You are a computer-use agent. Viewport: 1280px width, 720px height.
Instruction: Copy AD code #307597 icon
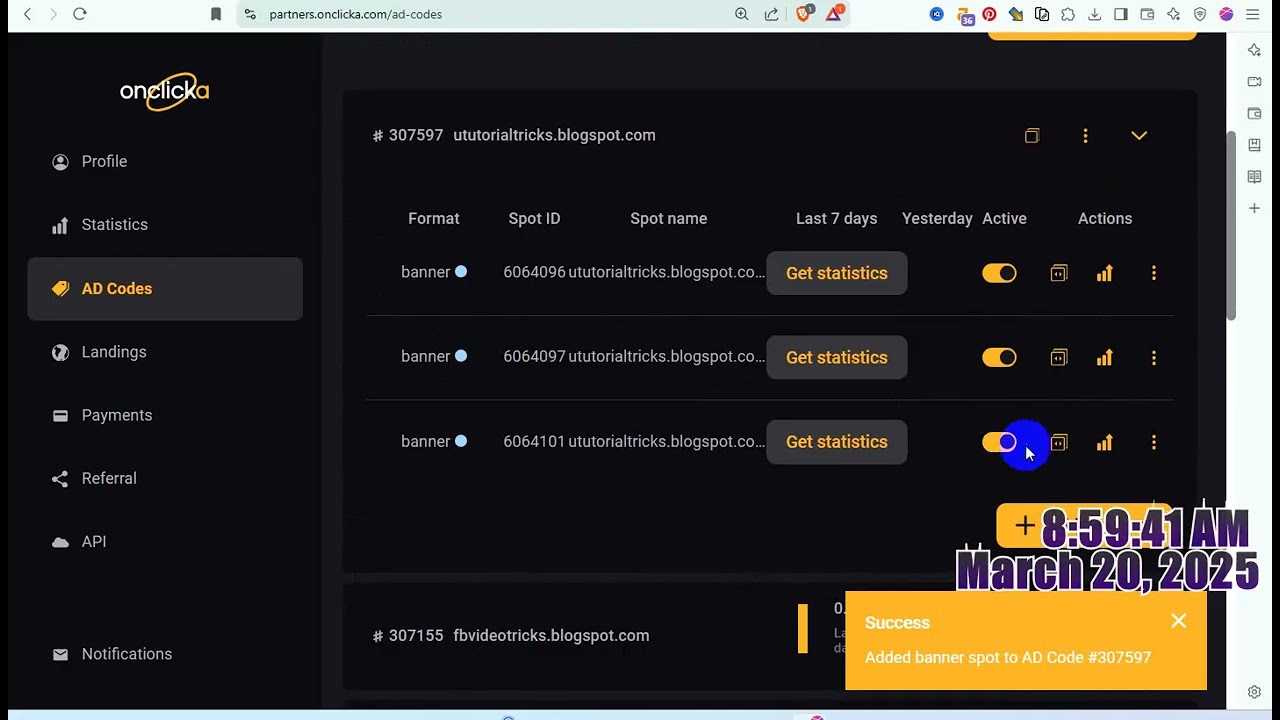[1032, 135]
